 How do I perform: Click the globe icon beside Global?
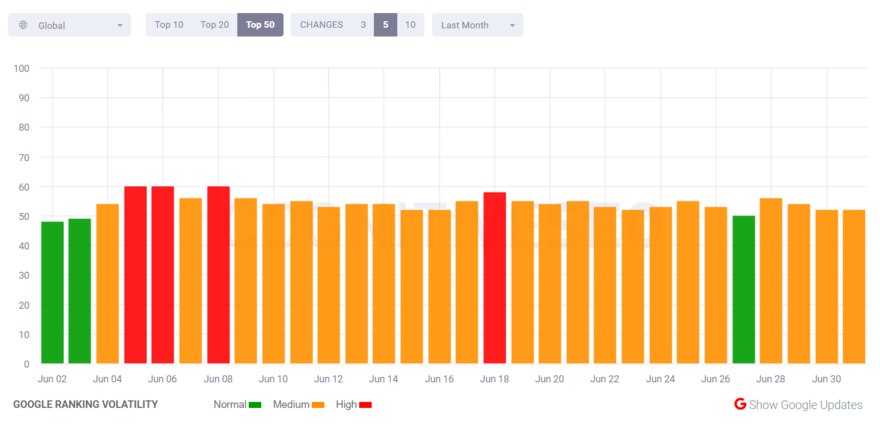click(23, 25)
